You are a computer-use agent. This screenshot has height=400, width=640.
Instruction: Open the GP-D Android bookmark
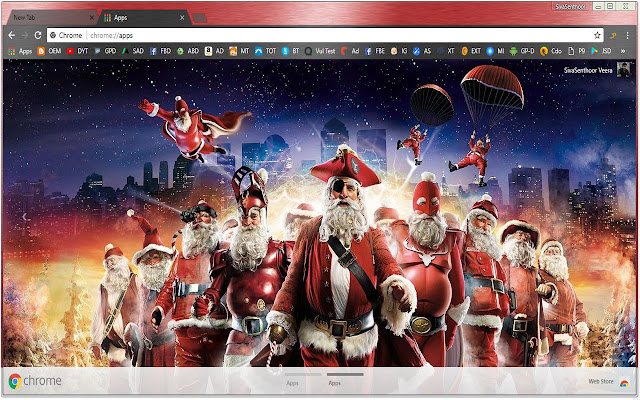pyautogui.click(x=522, y=51)
